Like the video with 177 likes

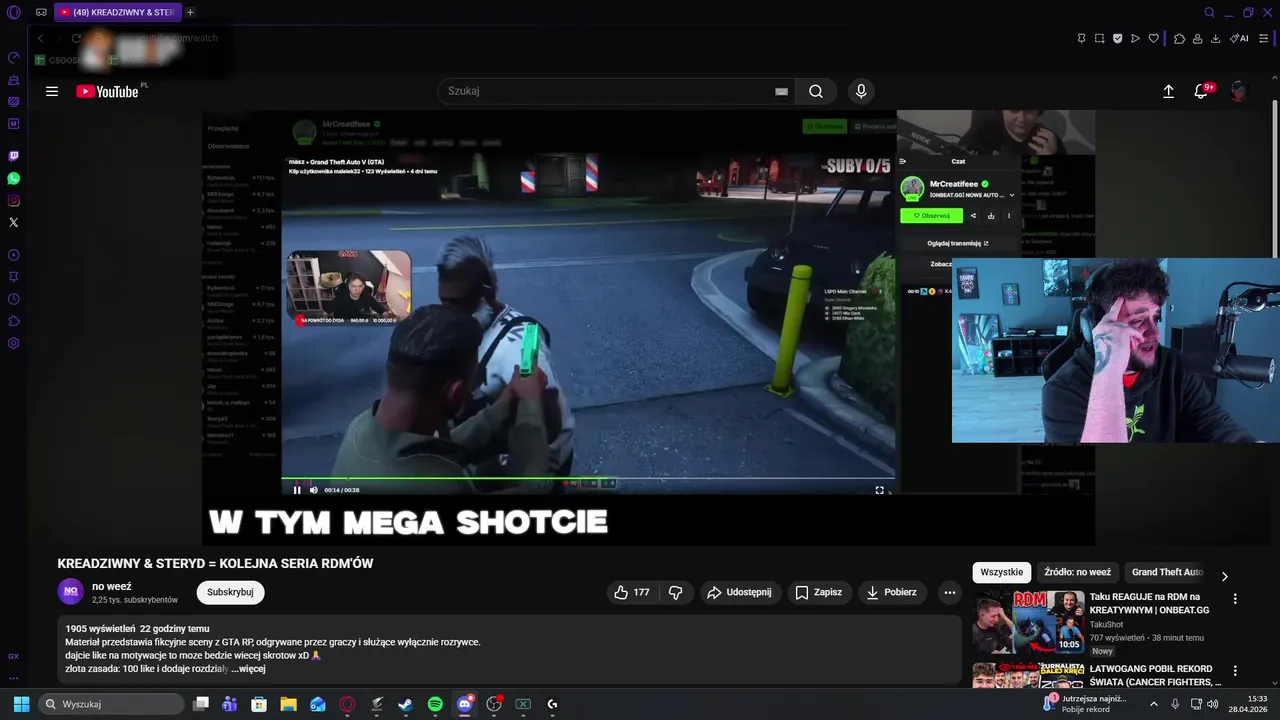coord(631,592)
